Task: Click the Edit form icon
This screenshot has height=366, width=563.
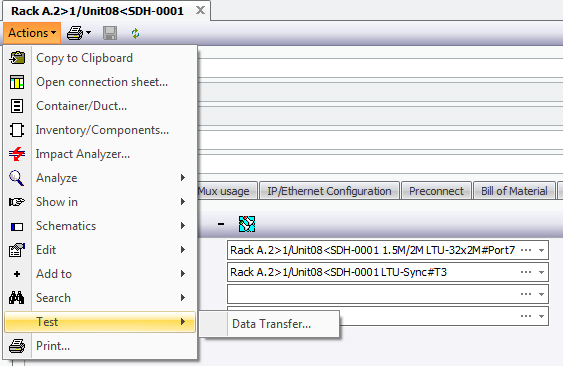Action: (x=17, y=250)
